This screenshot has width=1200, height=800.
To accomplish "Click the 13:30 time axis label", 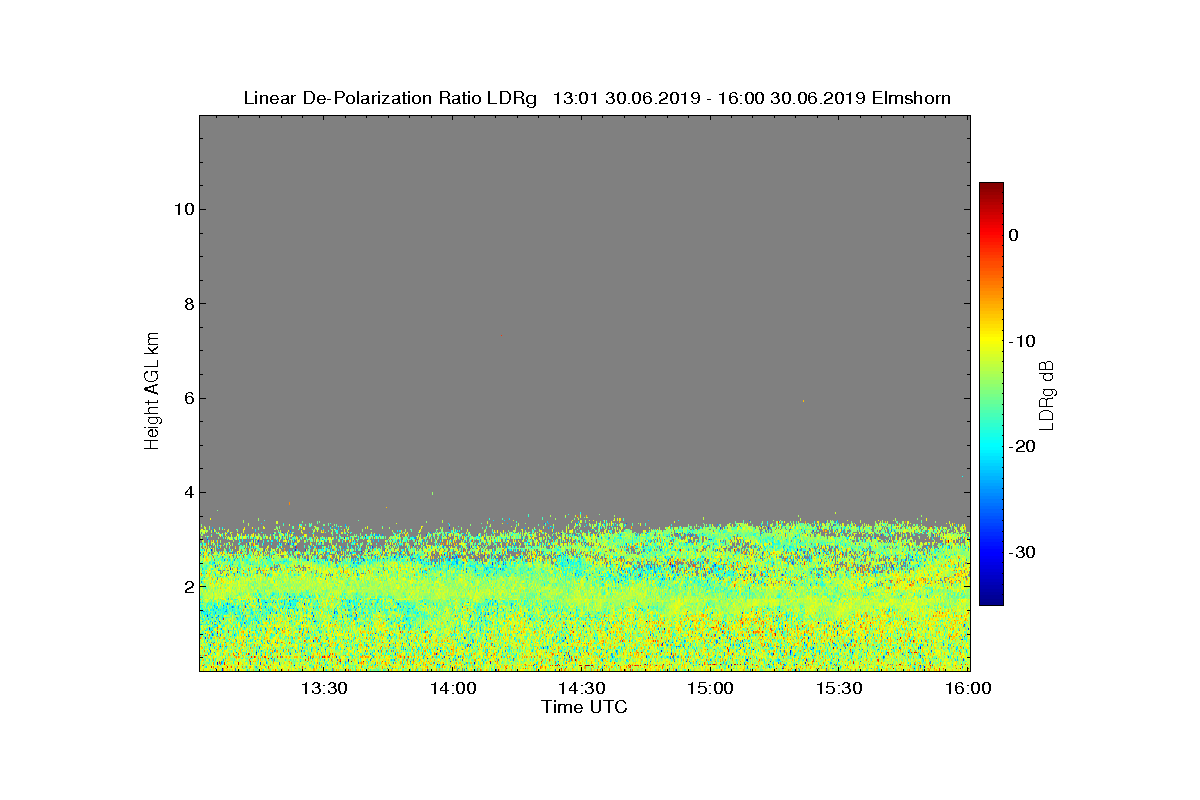I will coord(323,689).
